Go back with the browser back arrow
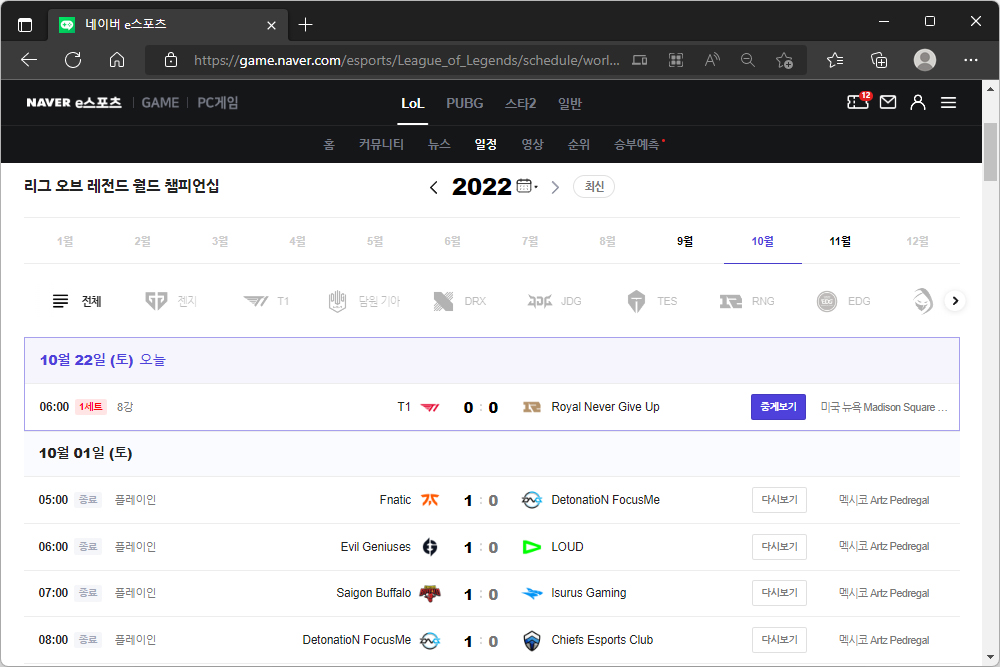Screen dimensions: 1000x667 29,60
